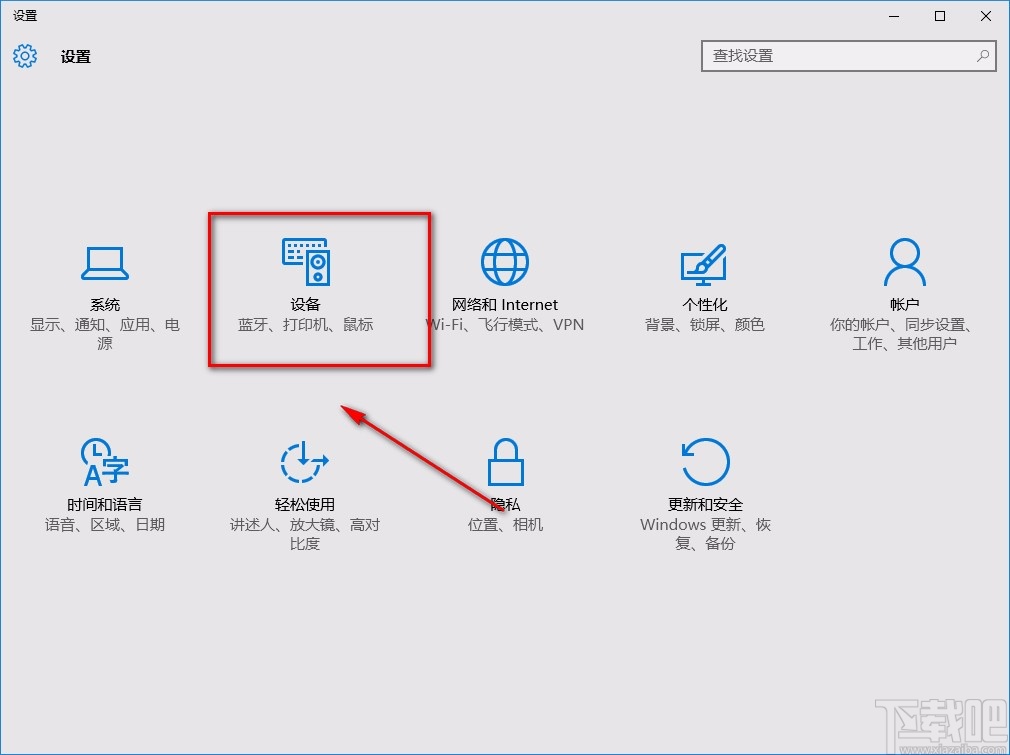Image resolution: width=1010 pixels, height=755 pixels.
Task: Select the 位置、相机 text under 隐私
Action: click(x=504, y=524)
